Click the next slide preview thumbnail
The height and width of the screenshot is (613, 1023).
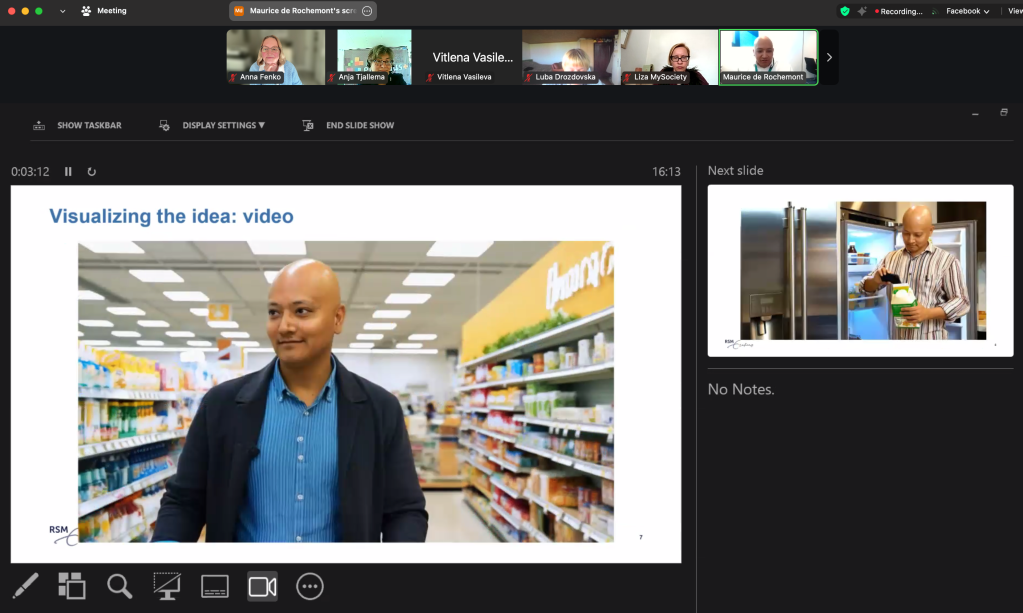click(860, 270)
